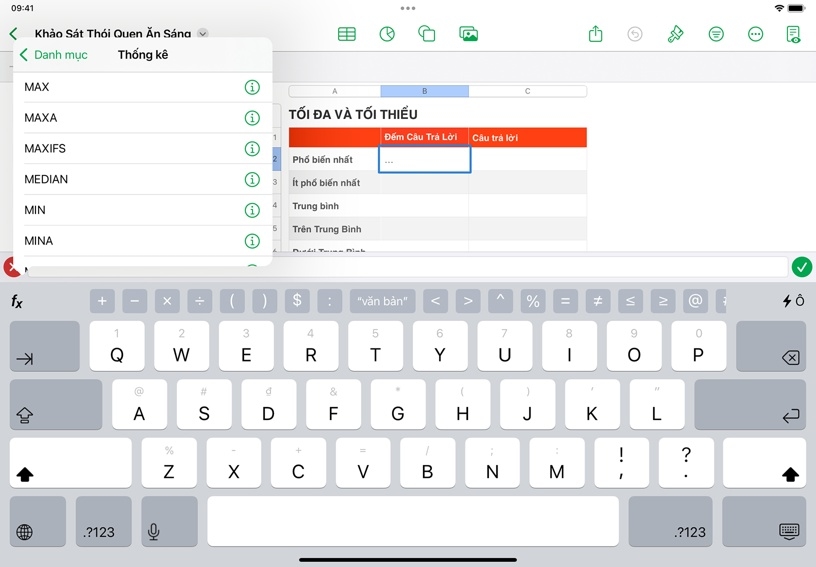The width and height of the screenshot is (816, 567).
Task: Switch keyboard to .?123 on left
Action: (x=99, y=522)
